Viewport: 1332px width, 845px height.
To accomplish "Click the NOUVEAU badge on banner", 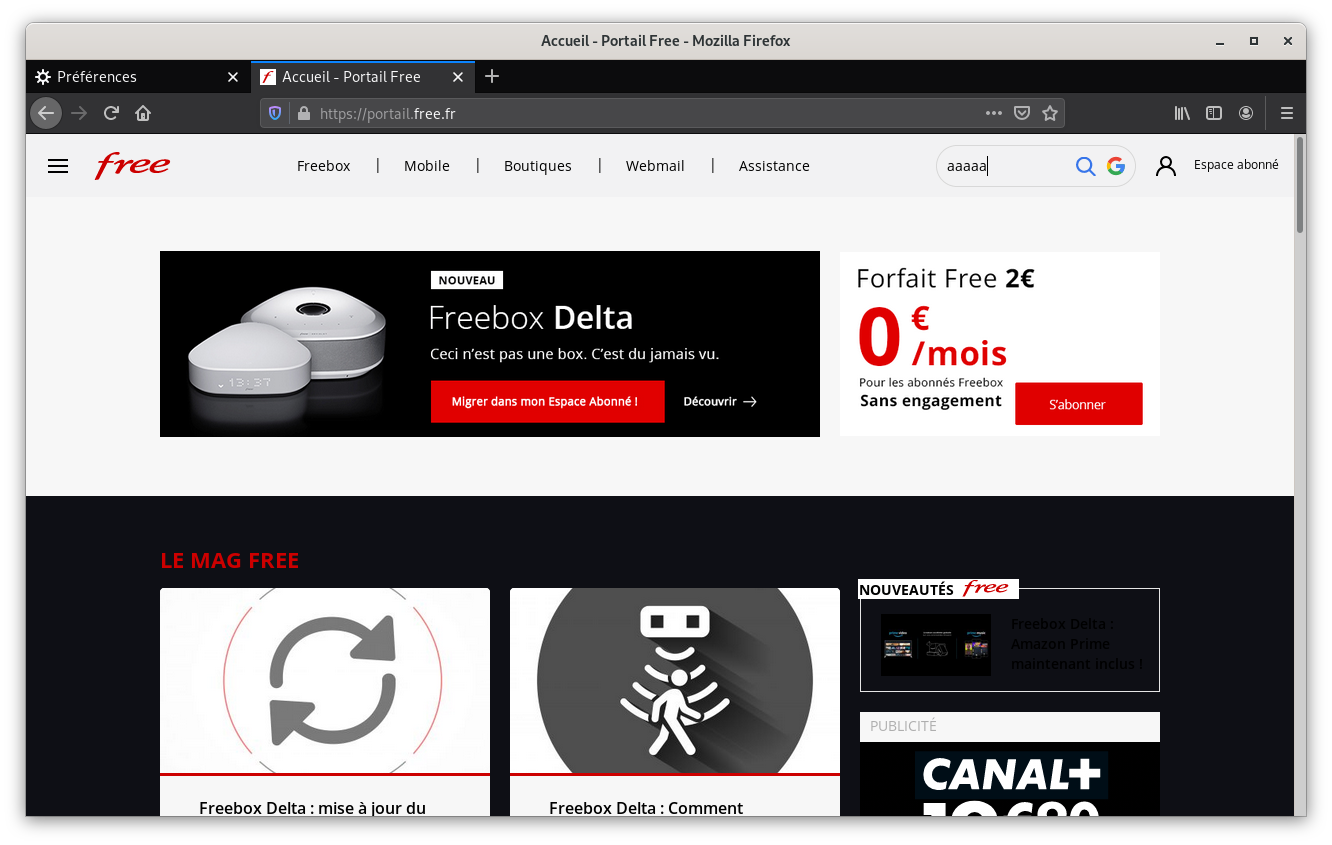I will point(467,280).
